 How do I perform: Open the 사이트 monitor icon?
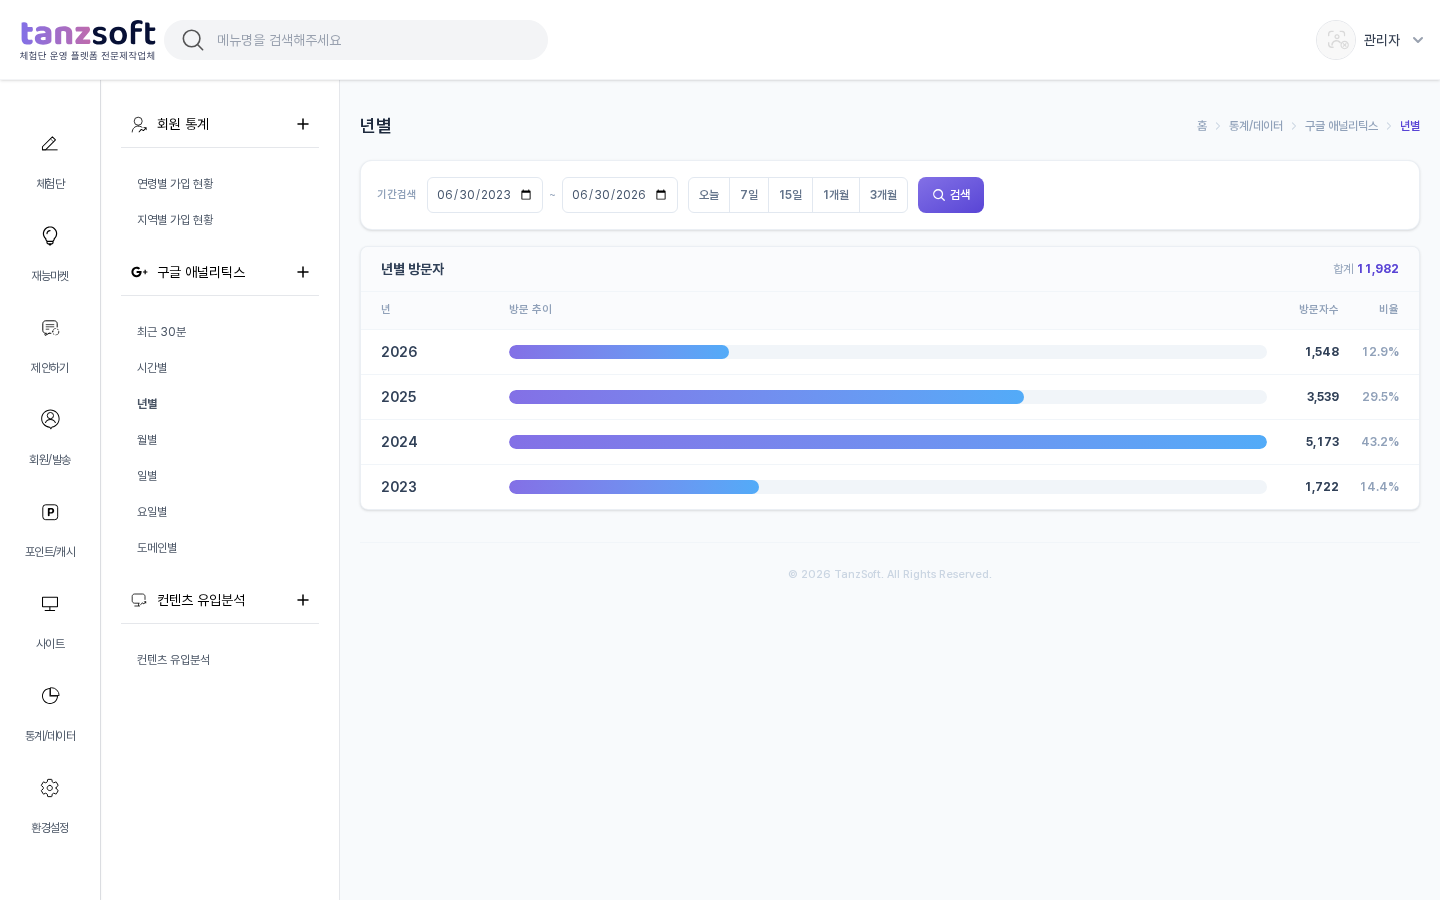point(50,603)
